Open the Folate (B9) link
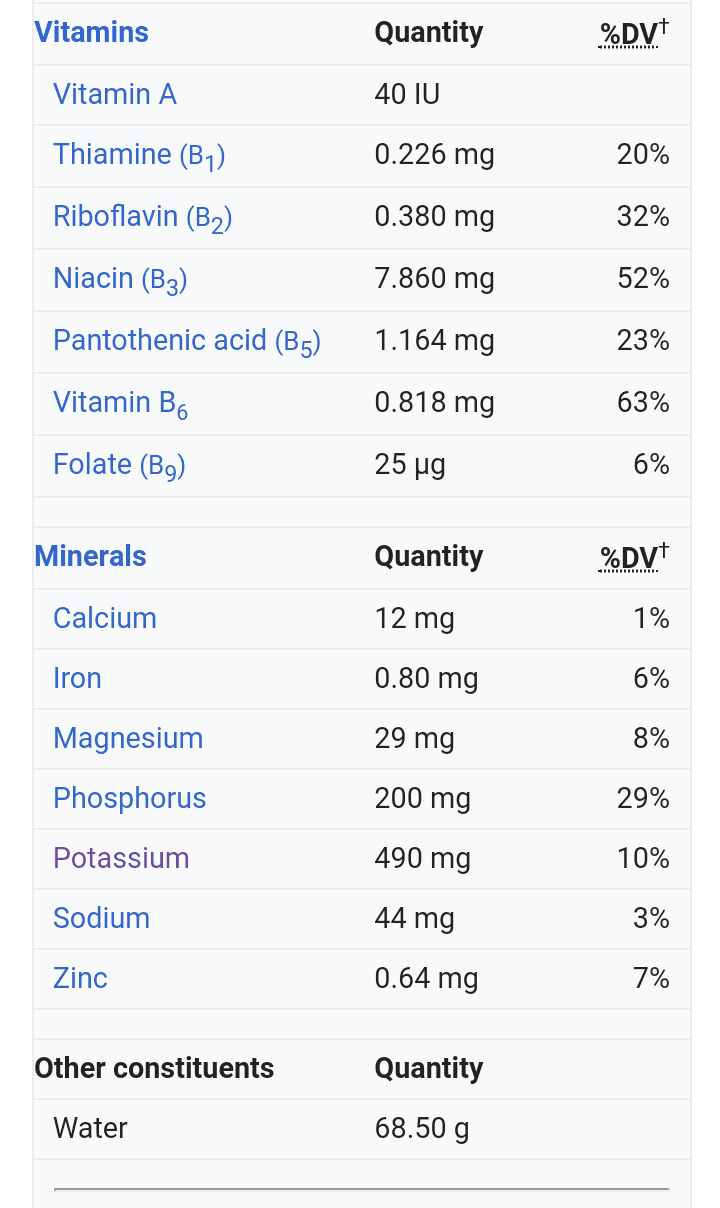 (119, 465)
